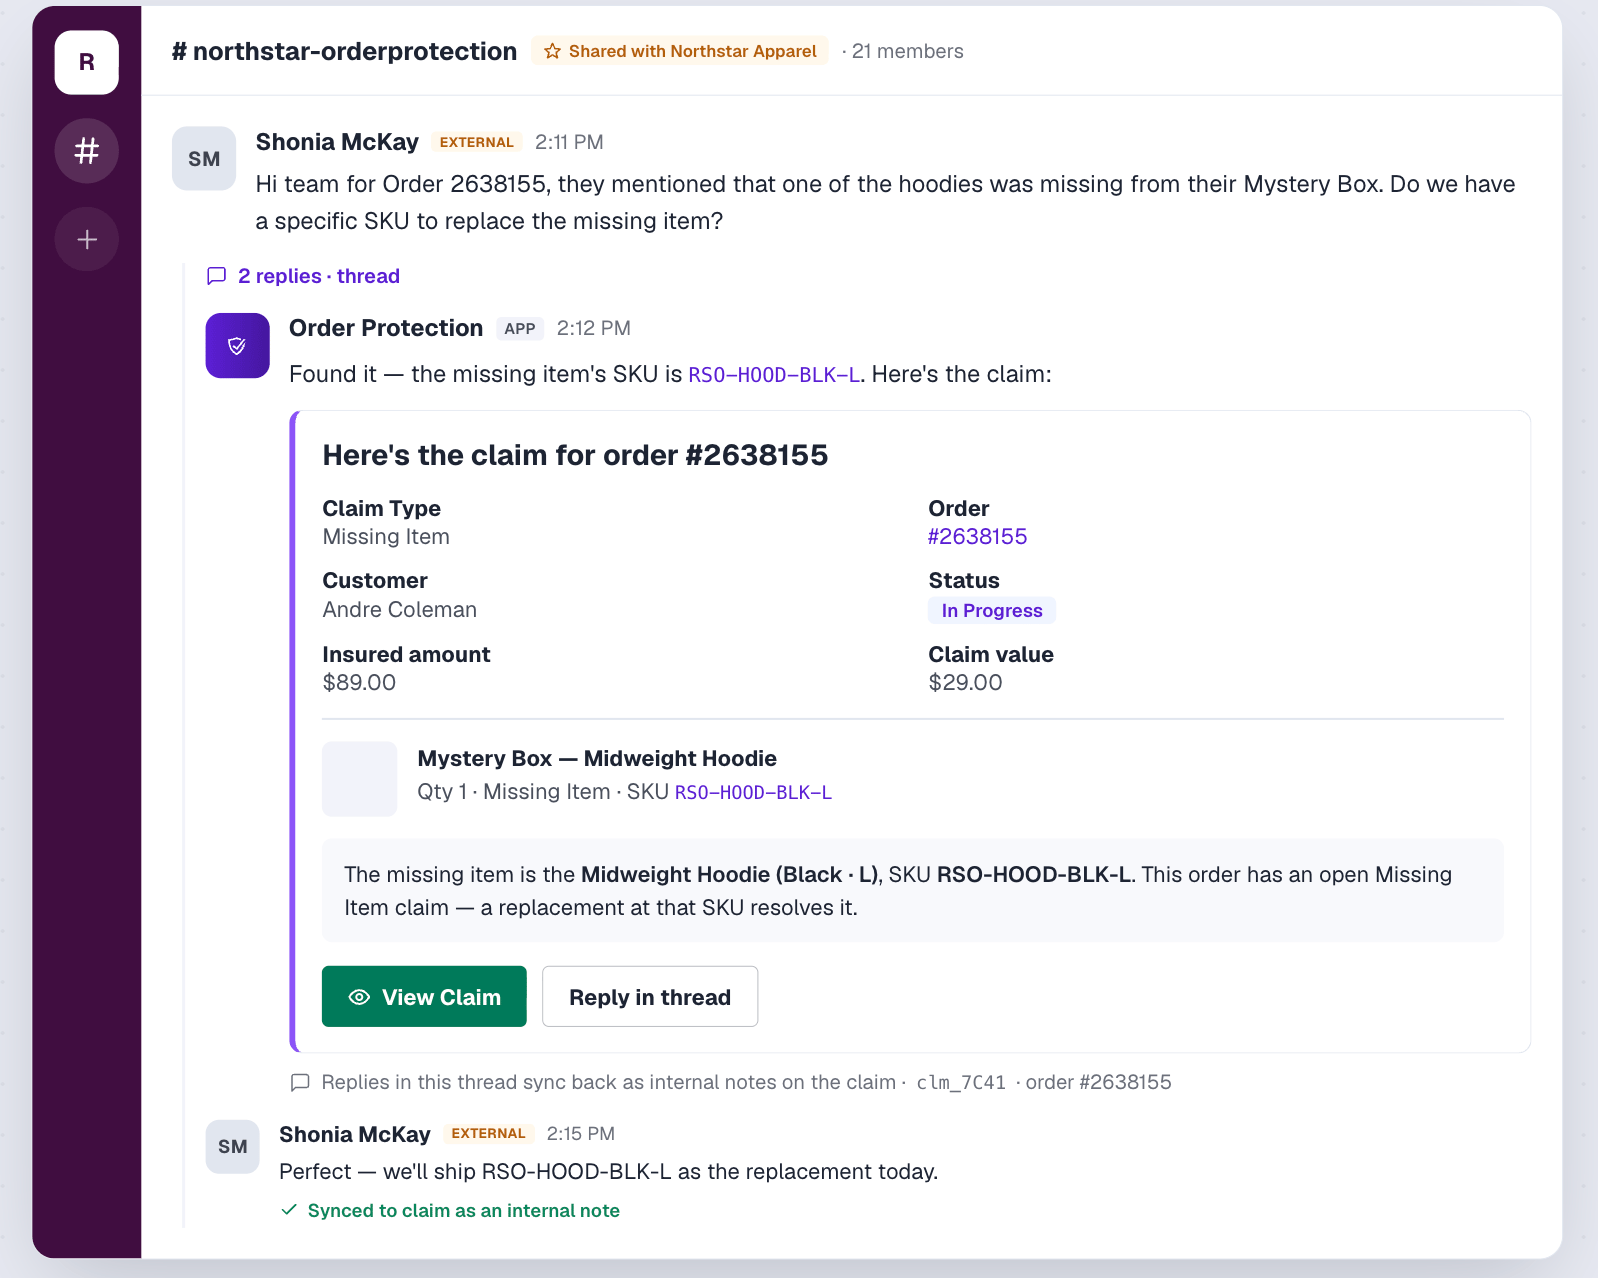Open order #2638155 link under Order
This screenshot has width=1598, height=1278.
(977, 536)
